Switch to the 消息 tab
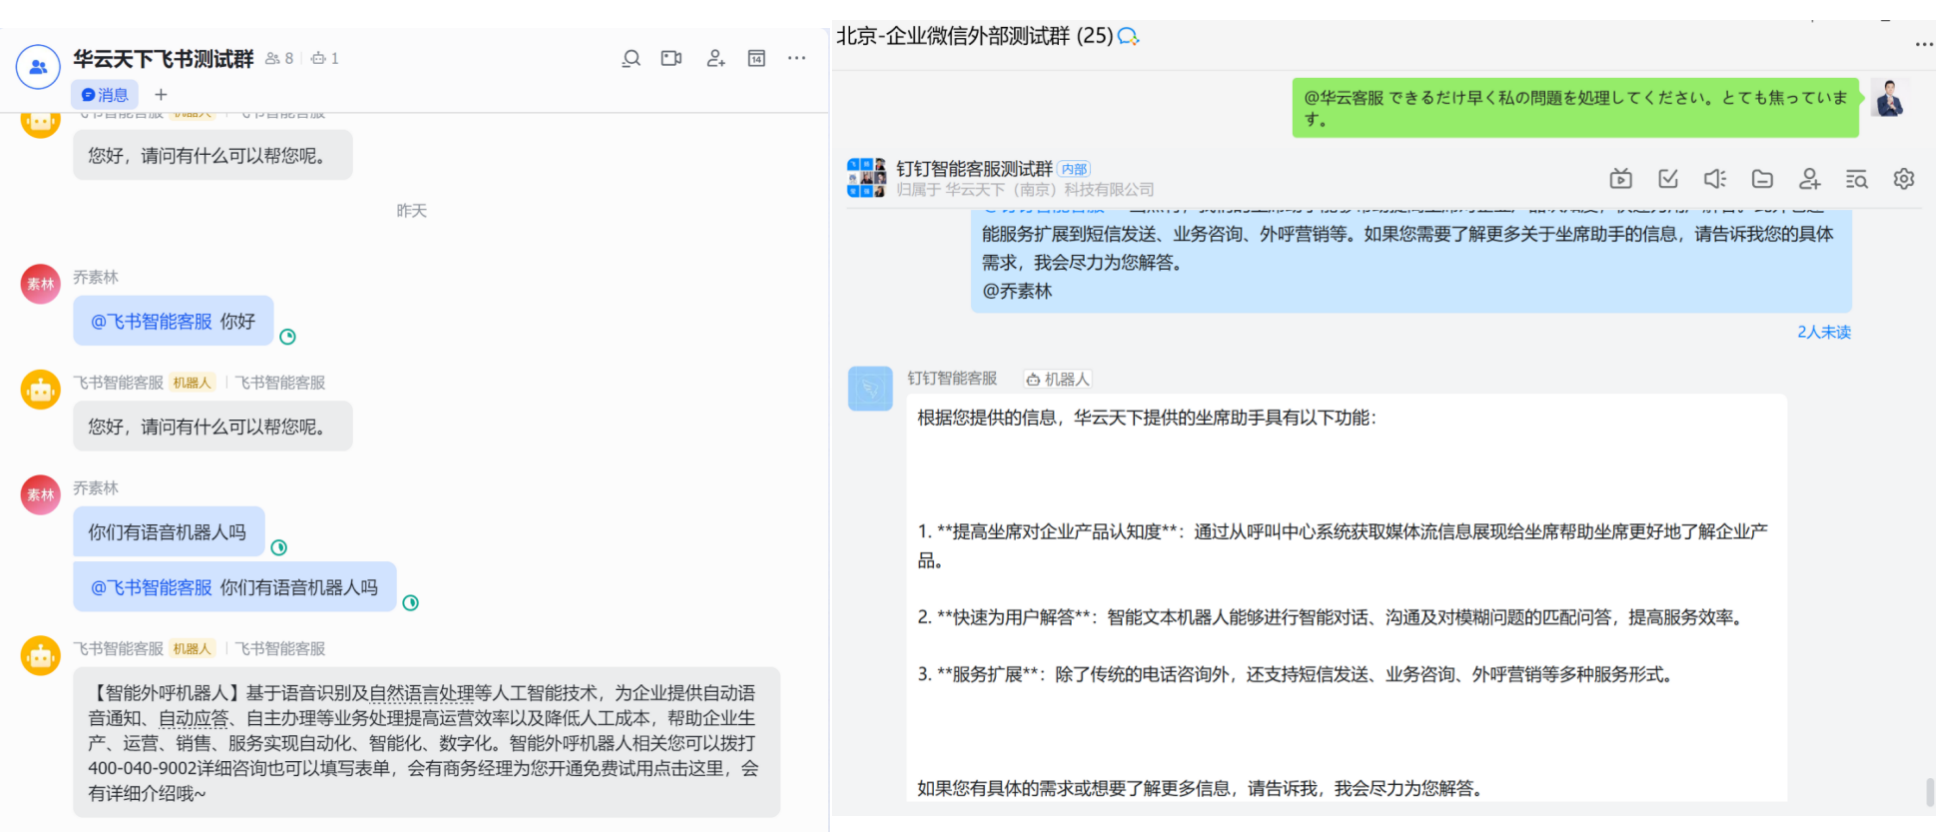 point(105,95)
